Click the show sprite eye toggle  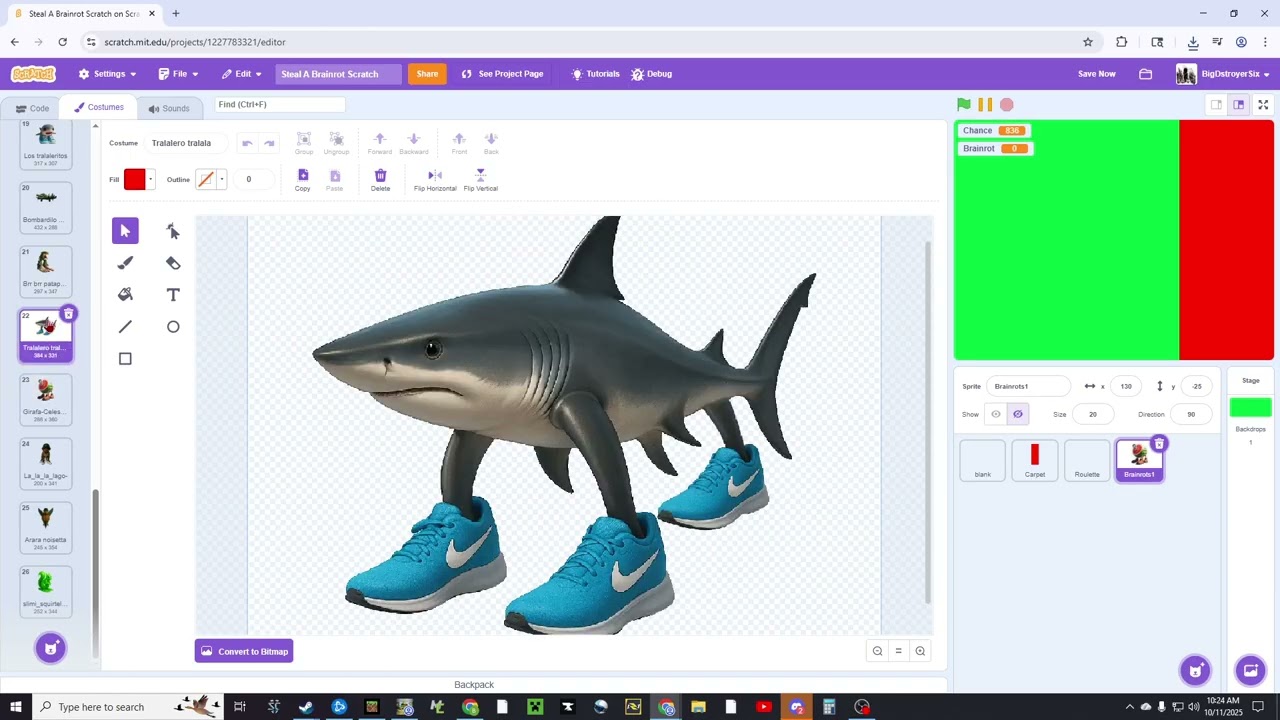click(x=996, y=414)
